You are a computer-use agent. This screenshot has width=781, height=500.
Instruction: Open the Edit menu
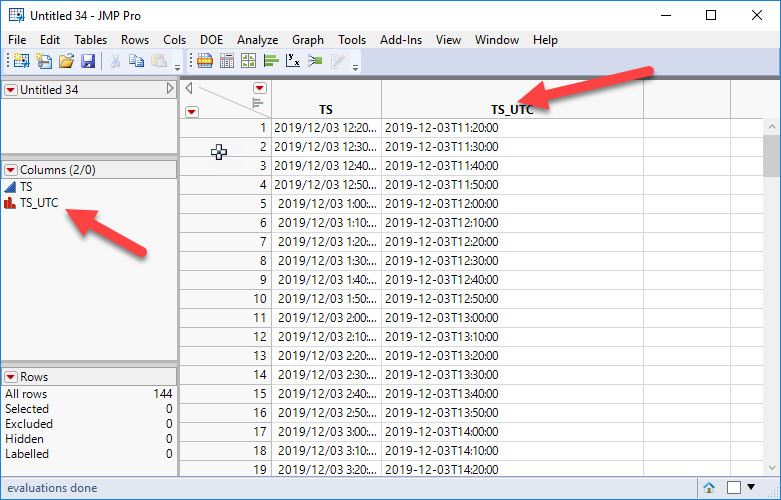pyautogui.click(x=50, y=40)
